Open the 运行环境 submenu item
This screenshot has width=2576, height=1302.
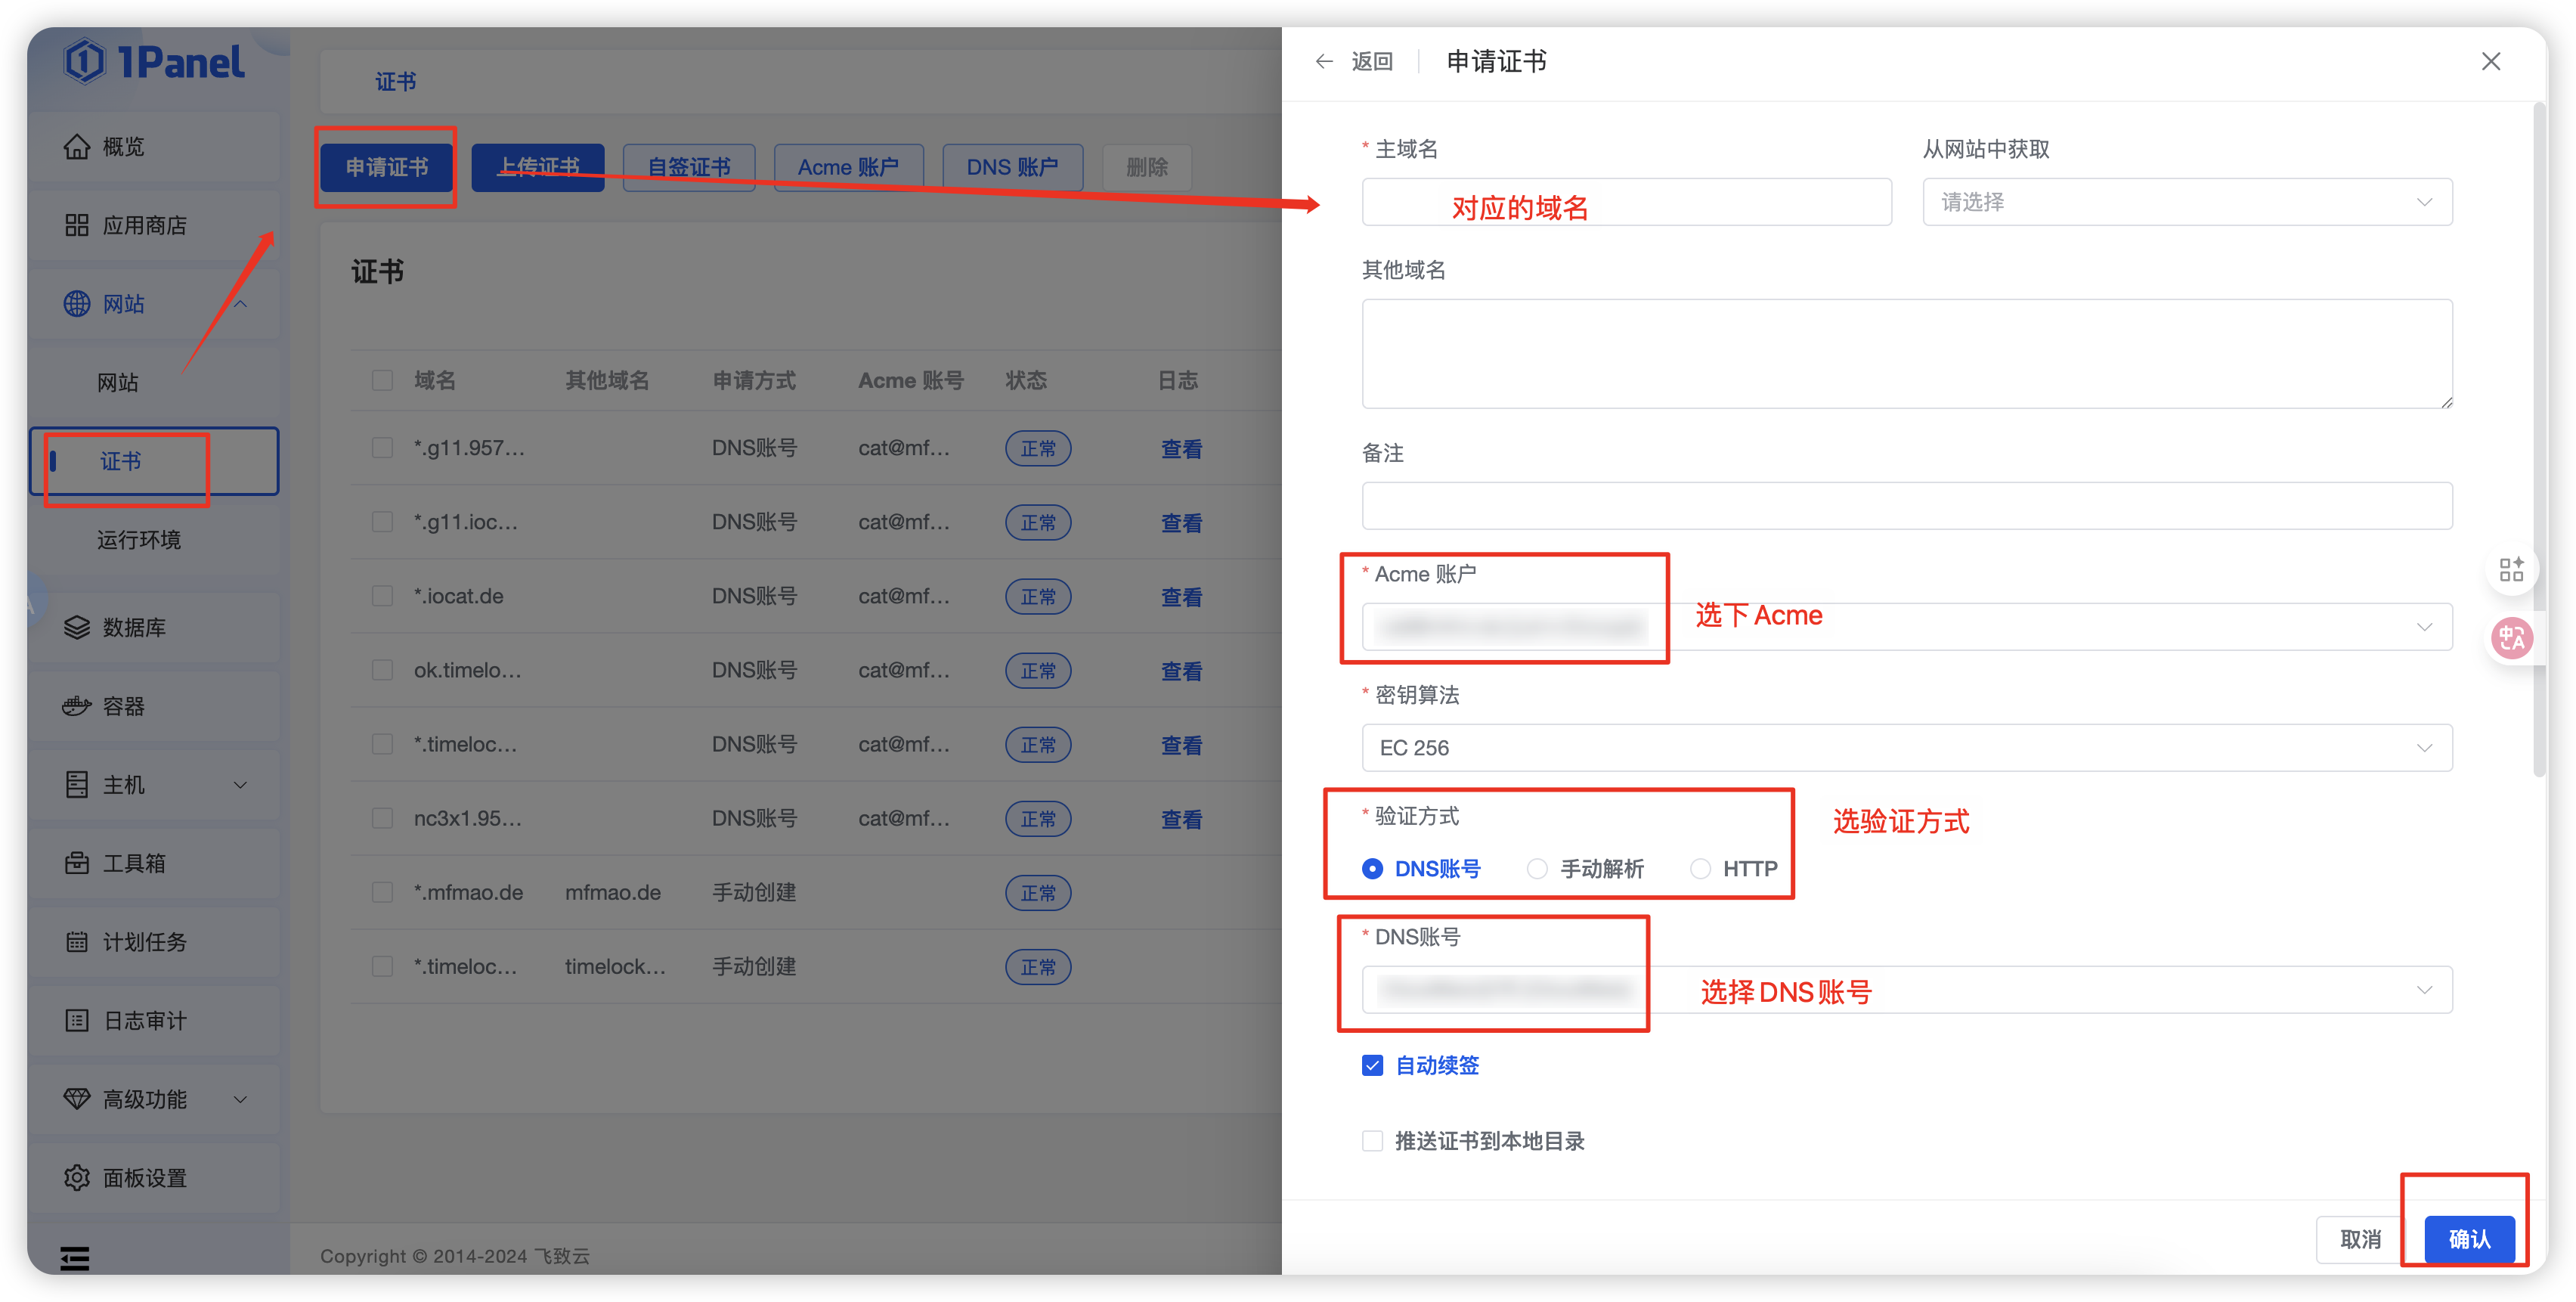139,540
